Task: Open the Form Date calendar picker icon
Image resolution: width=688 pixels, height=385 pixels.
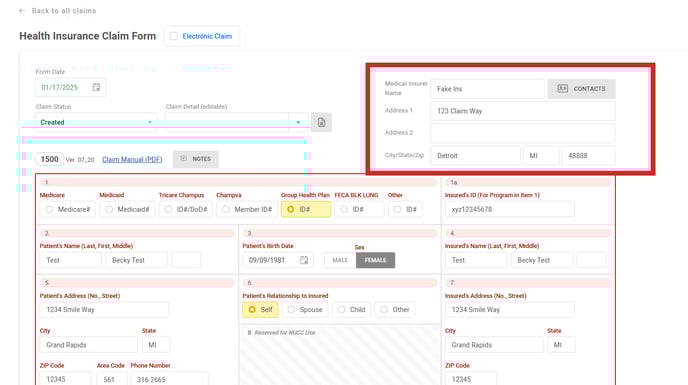Action: coord(96,87)
